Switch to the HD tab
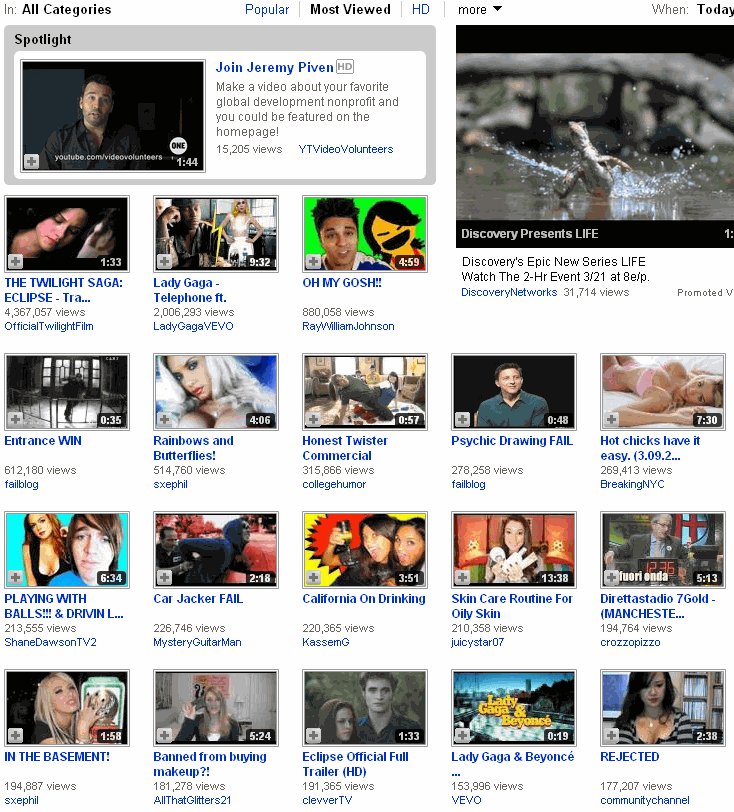734x812 pixels. (421, 9)
